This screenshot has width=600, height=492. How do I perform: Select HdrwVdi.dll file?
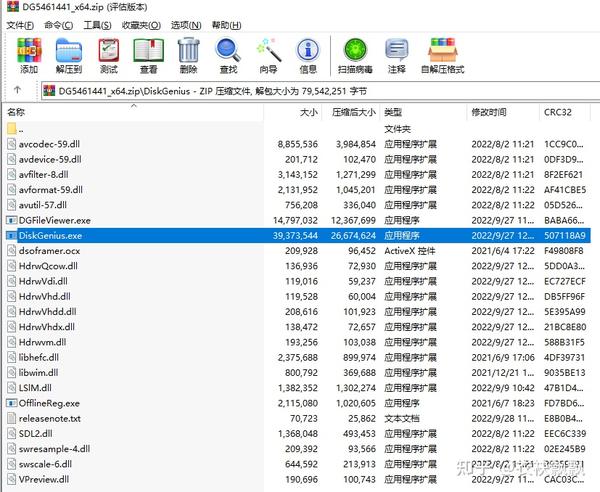[x=43, y=281]
